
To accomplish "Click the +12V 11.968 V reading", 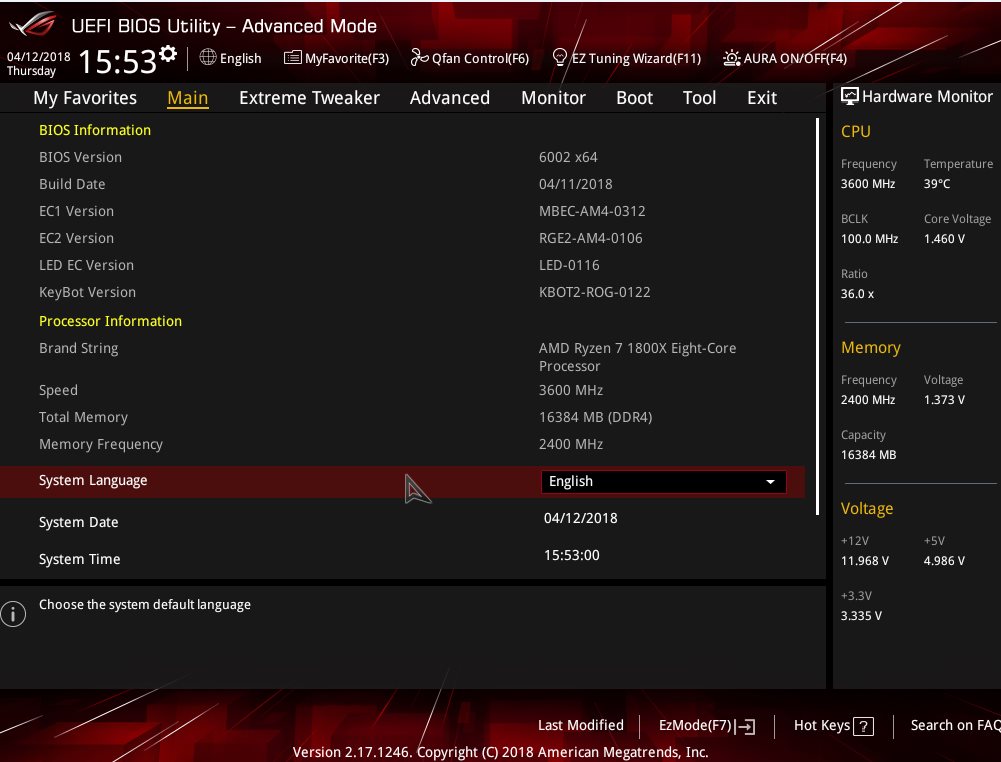I will (x=864, y=560).
